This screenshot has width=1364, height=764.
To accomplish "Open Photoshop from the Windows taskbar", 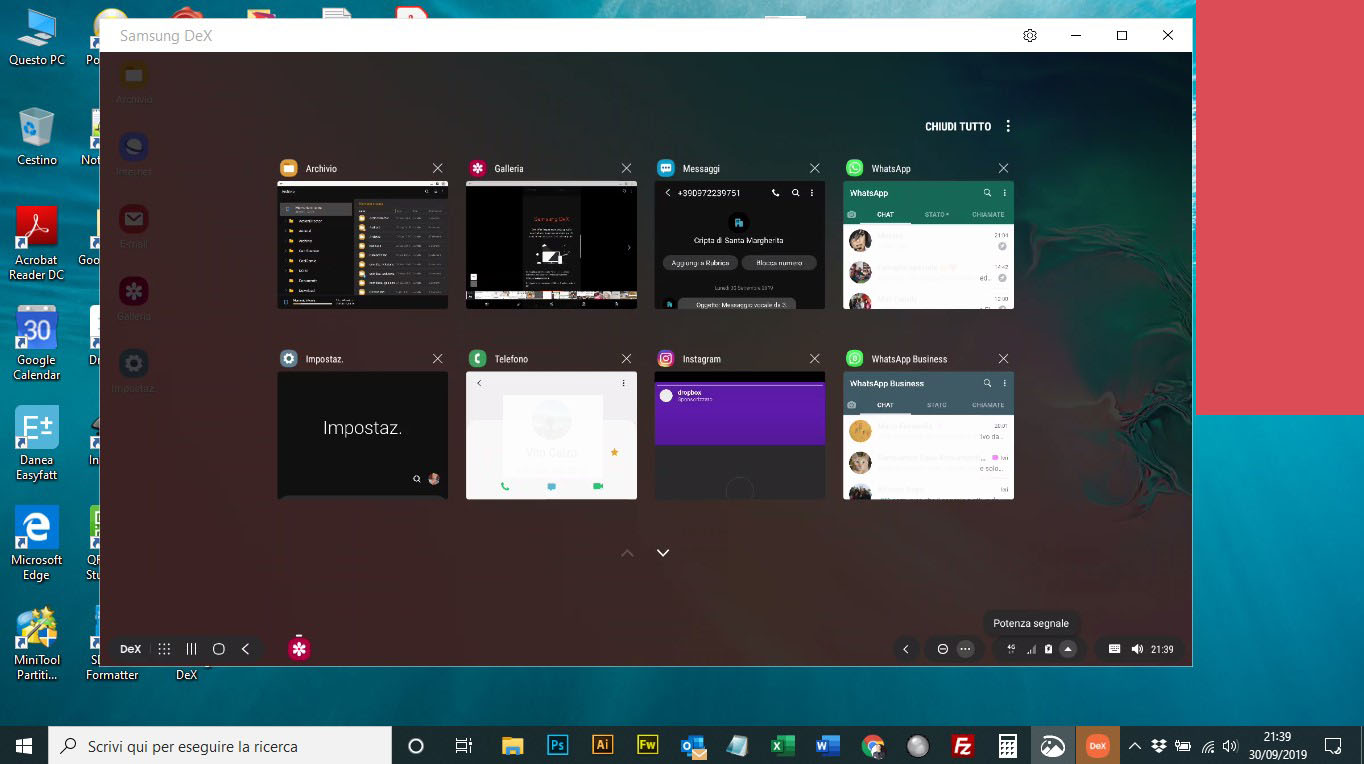I will (558, 746).
